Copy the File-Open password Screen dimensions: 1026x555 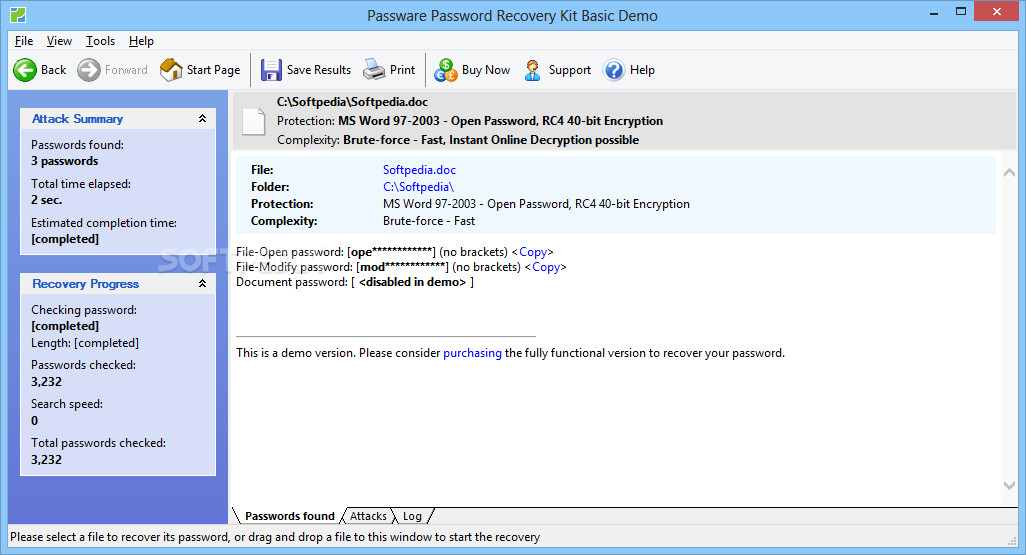pos(533,252)
